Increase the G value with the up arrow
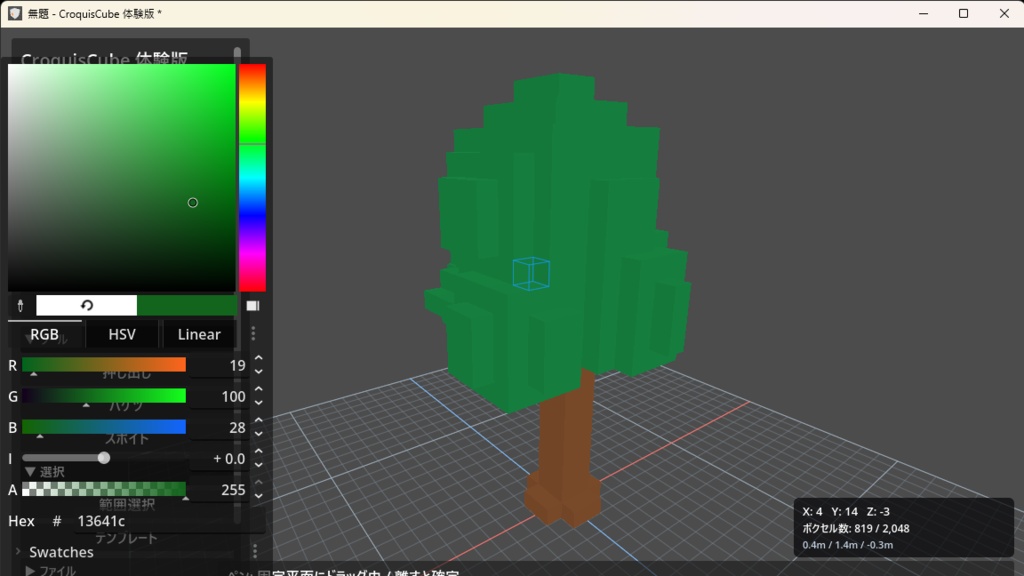The height and width of the screenshot is (576, 1024). 259,389
